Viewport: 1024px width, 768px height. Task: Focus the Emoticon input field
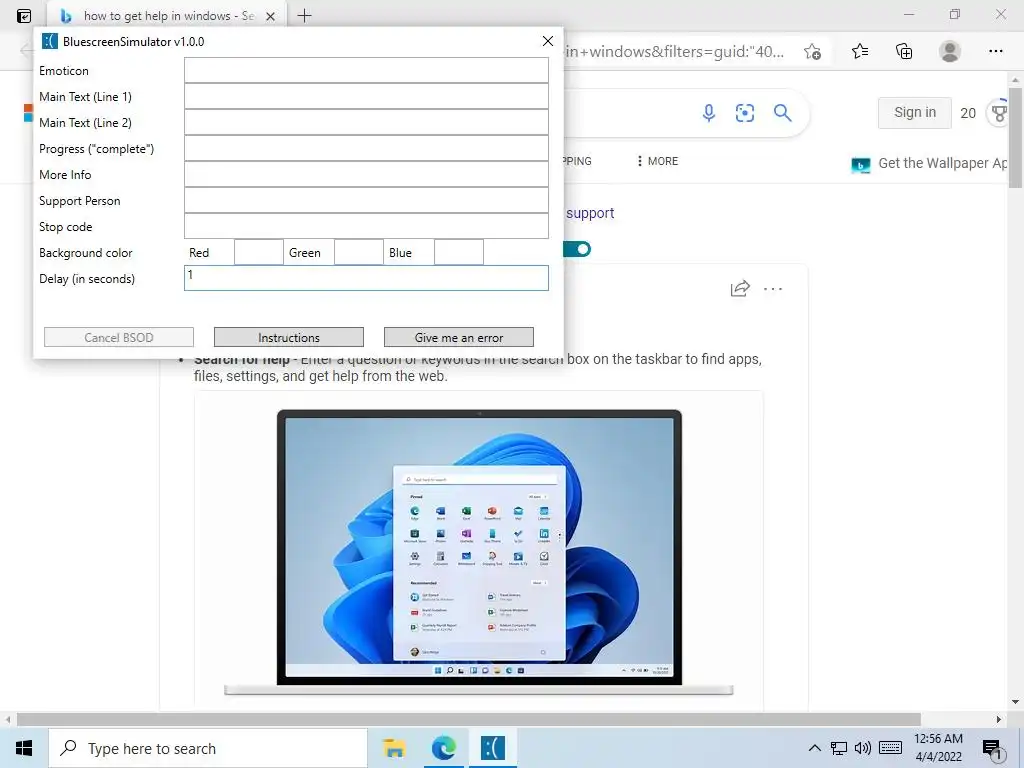click(x=366, y=70)
